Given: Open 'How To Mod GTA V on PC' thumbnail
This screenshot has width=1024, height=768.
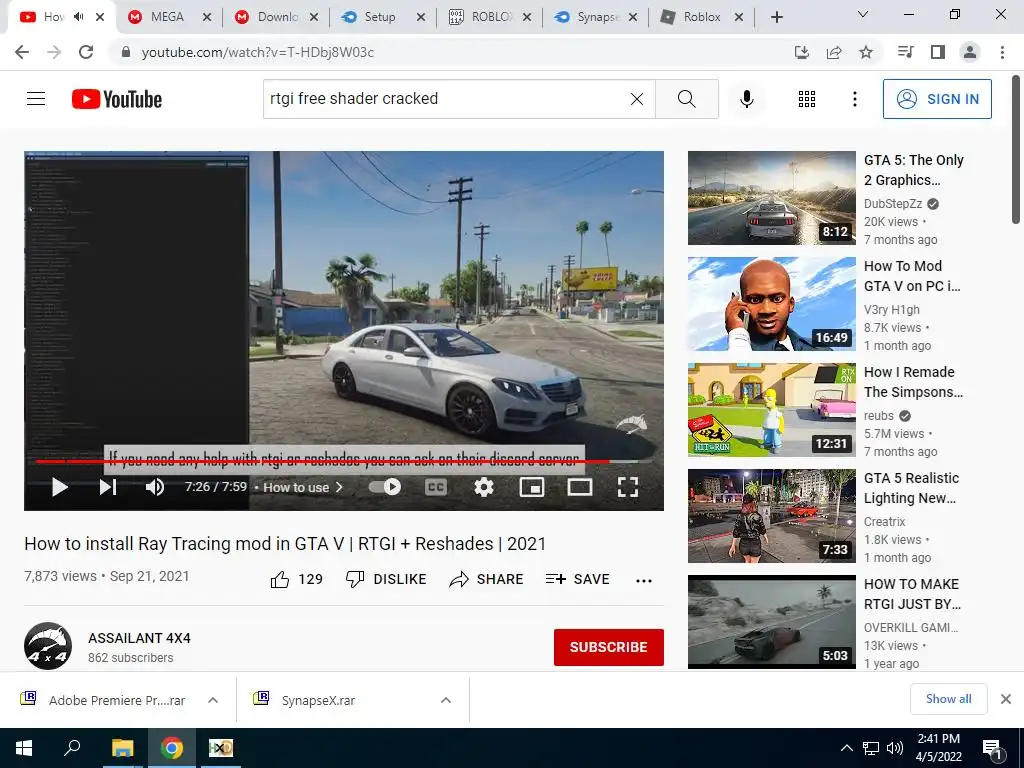Looking at the screenshot, I should pos(771,304).
